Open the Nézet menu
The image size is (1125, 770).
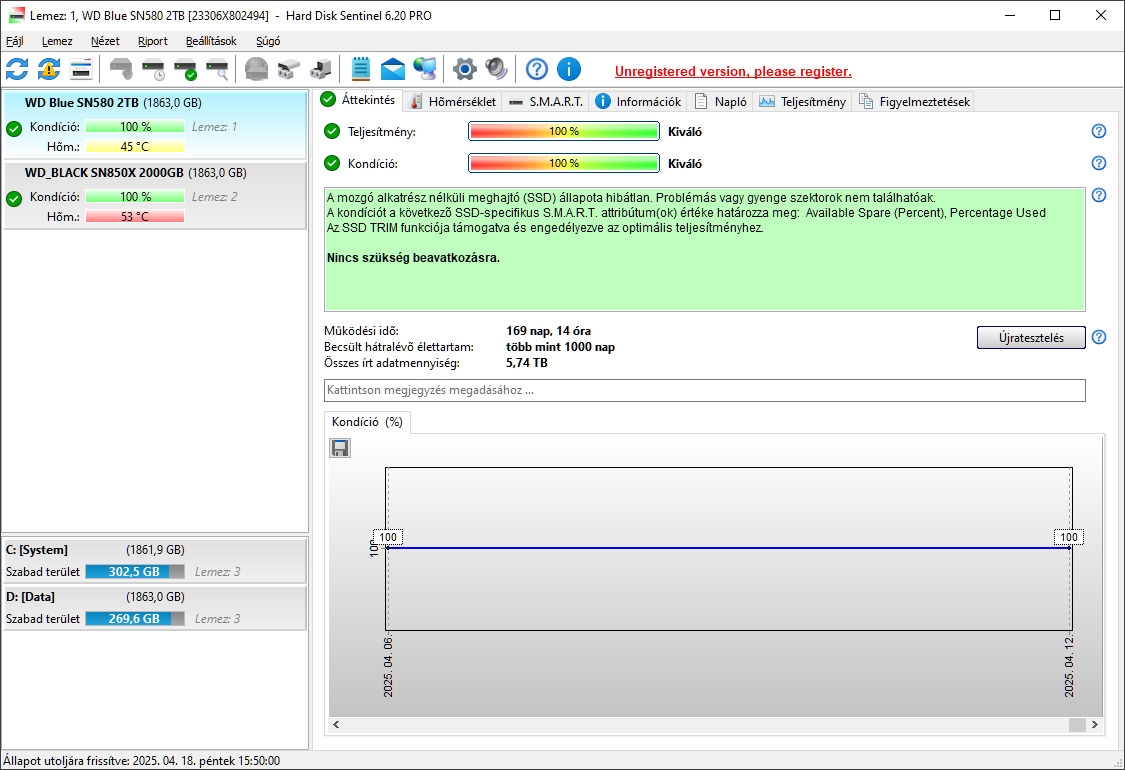(x=105, y=41)
